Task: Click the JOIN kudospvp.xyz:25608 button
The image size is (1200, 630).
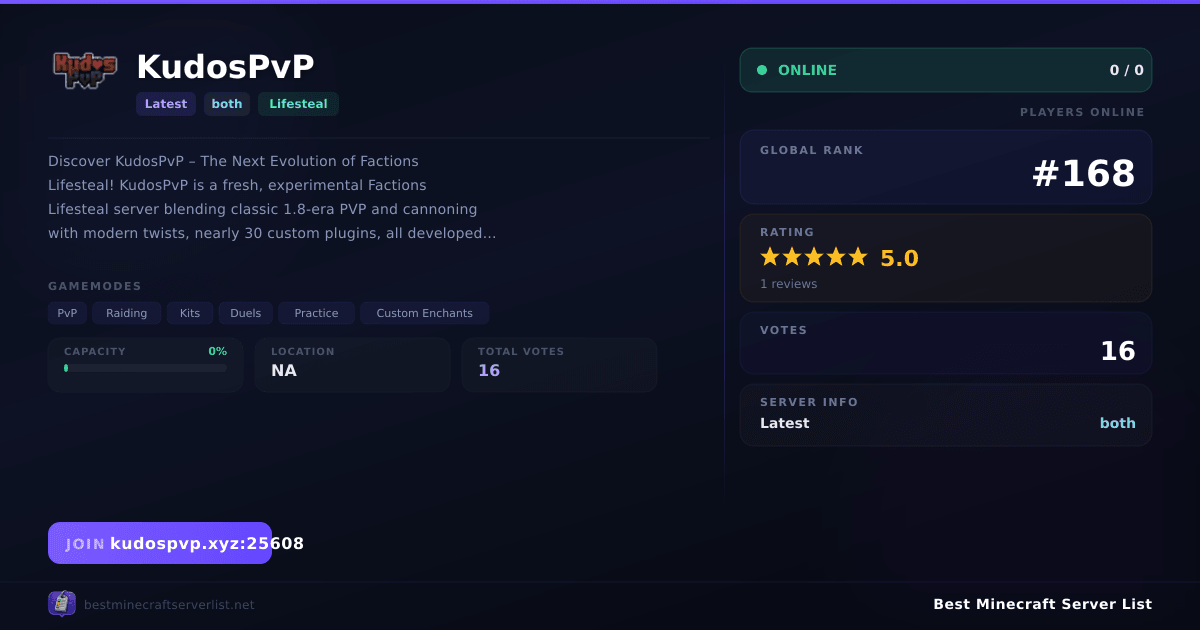Action: pyautogui.click(x=160, y=543)
